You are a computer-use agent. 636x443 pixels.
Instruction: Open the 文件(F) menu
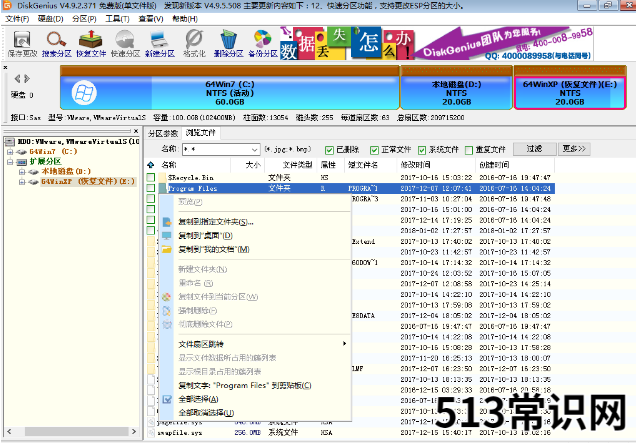click(x=17, y=19)
